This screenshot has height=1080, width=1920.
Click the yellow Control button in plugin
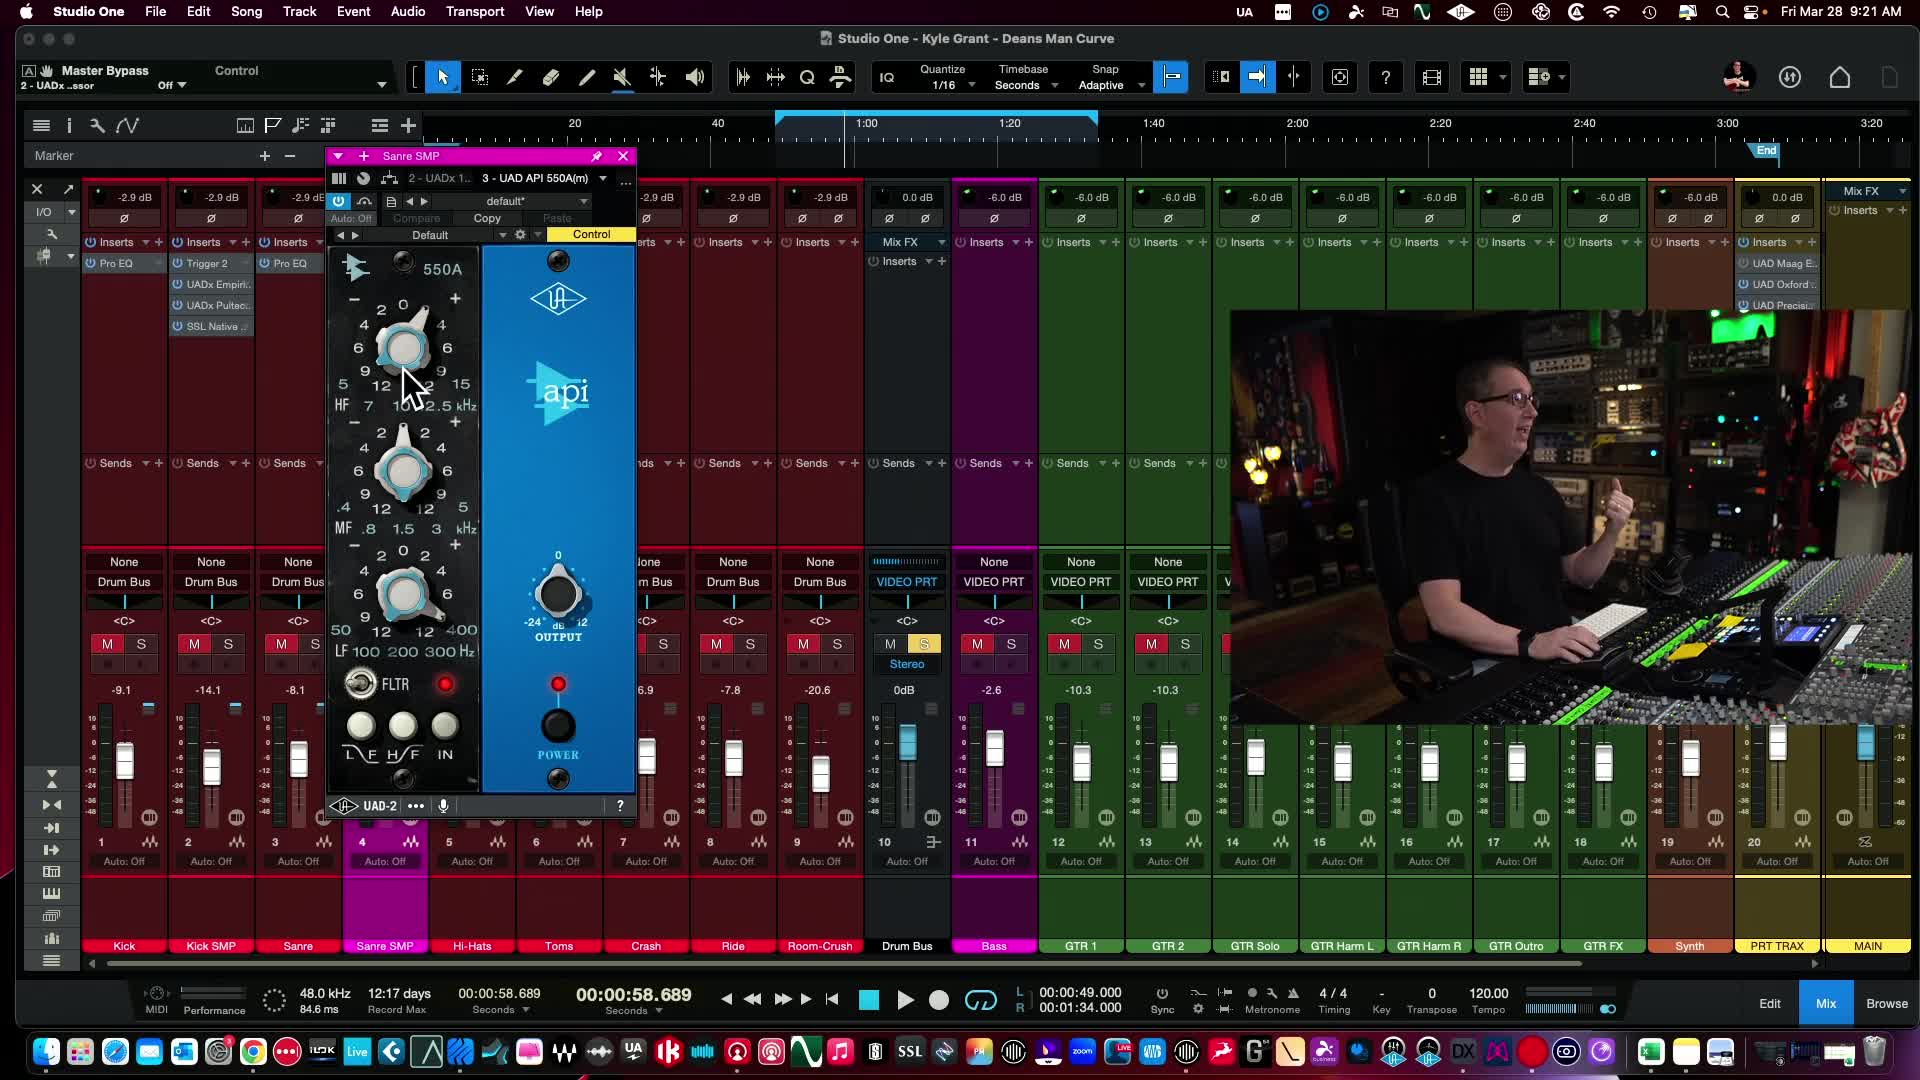(591, 234)
